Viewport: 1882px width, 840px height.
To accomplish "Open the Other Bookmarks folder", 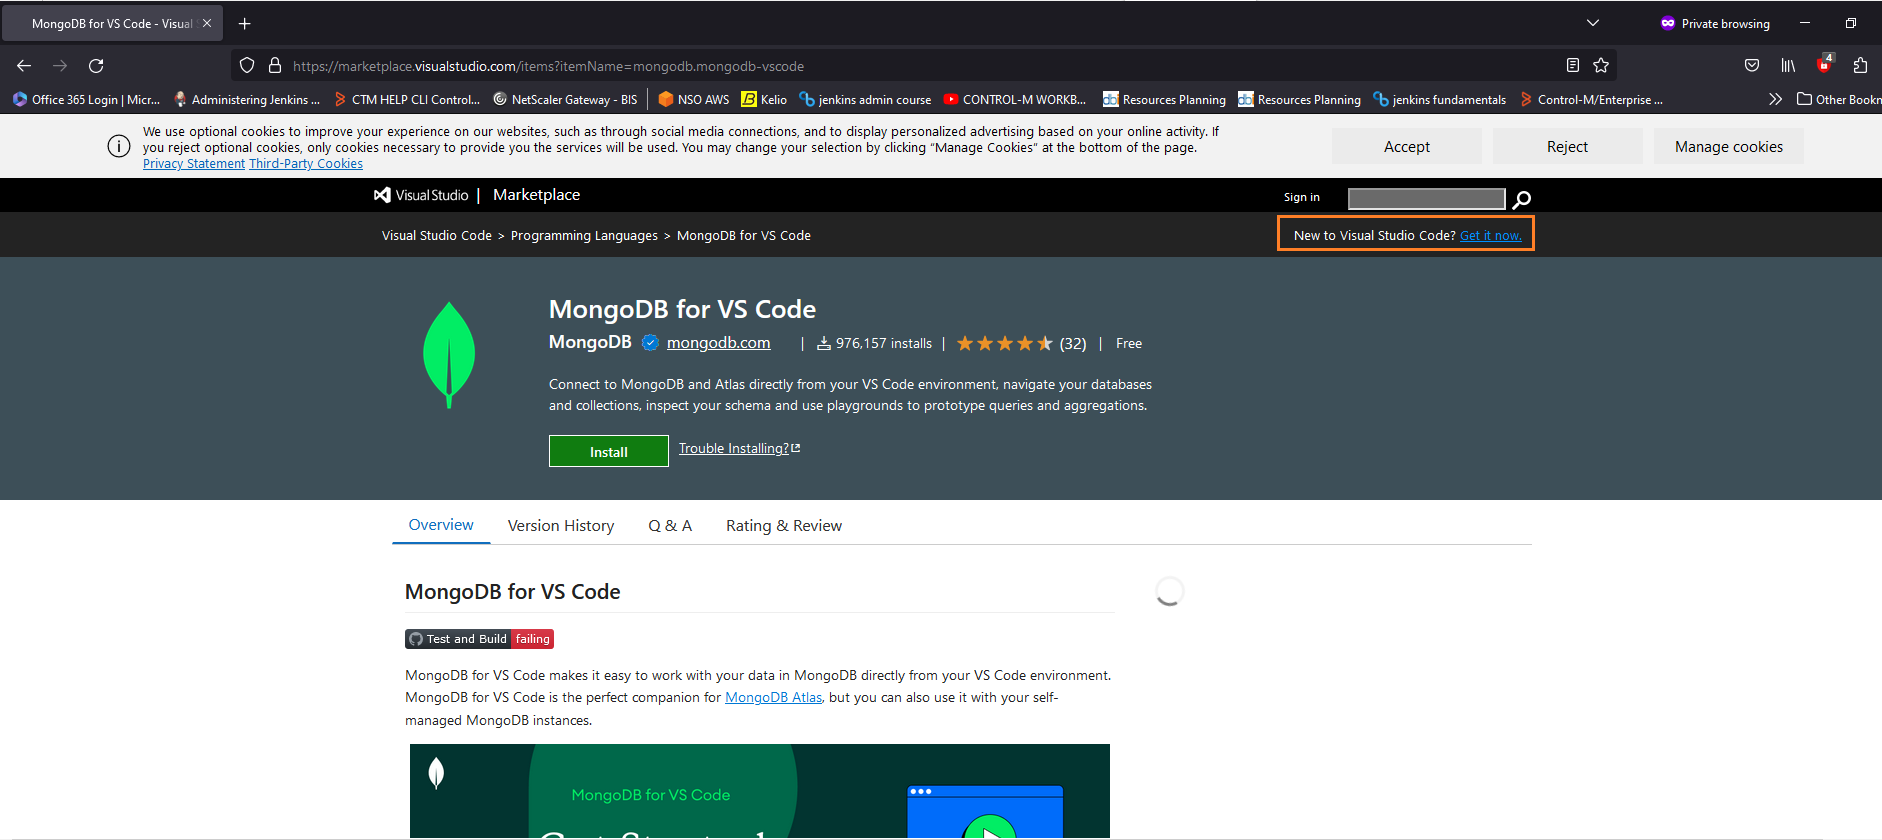I will tap(1838, 99).
